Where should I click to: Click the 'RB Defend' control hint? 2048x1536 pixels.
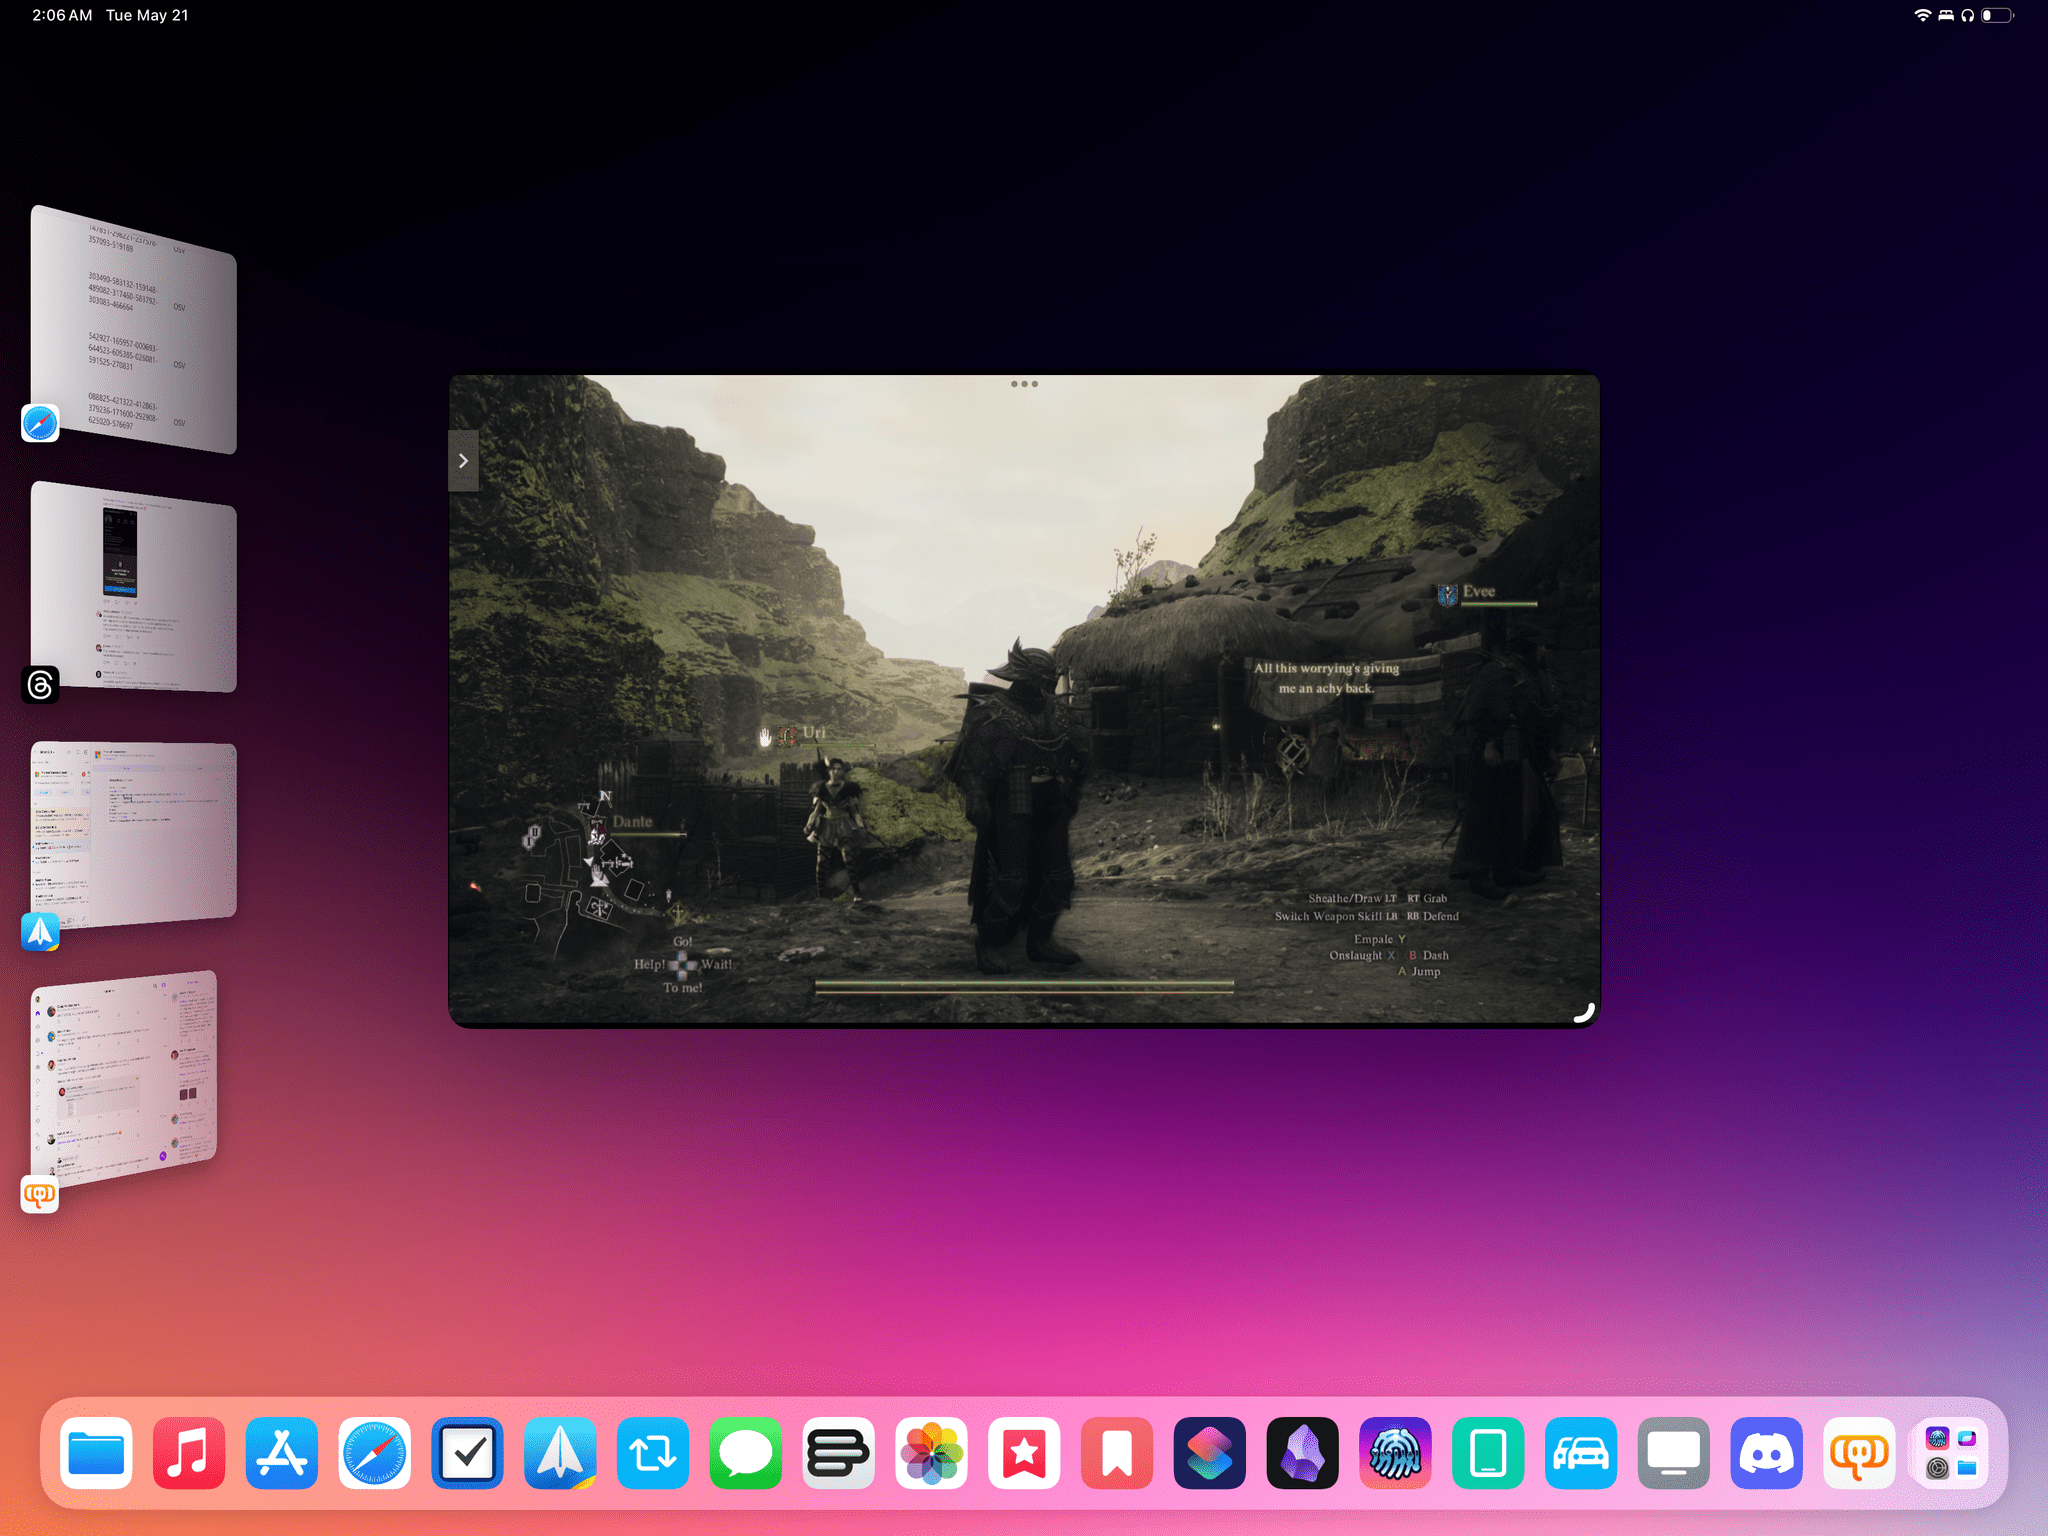tap(1433, 916)
